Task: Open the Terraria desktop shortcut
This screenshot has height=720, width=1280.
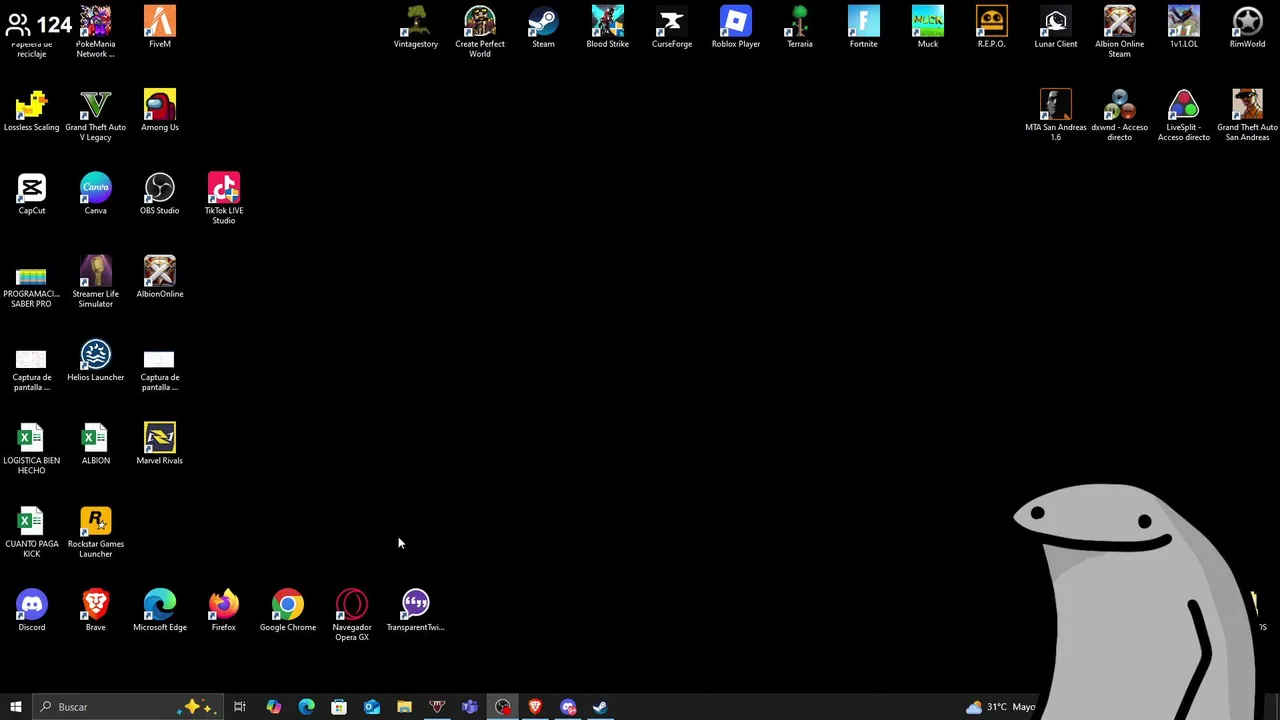Action: (800, 27)
